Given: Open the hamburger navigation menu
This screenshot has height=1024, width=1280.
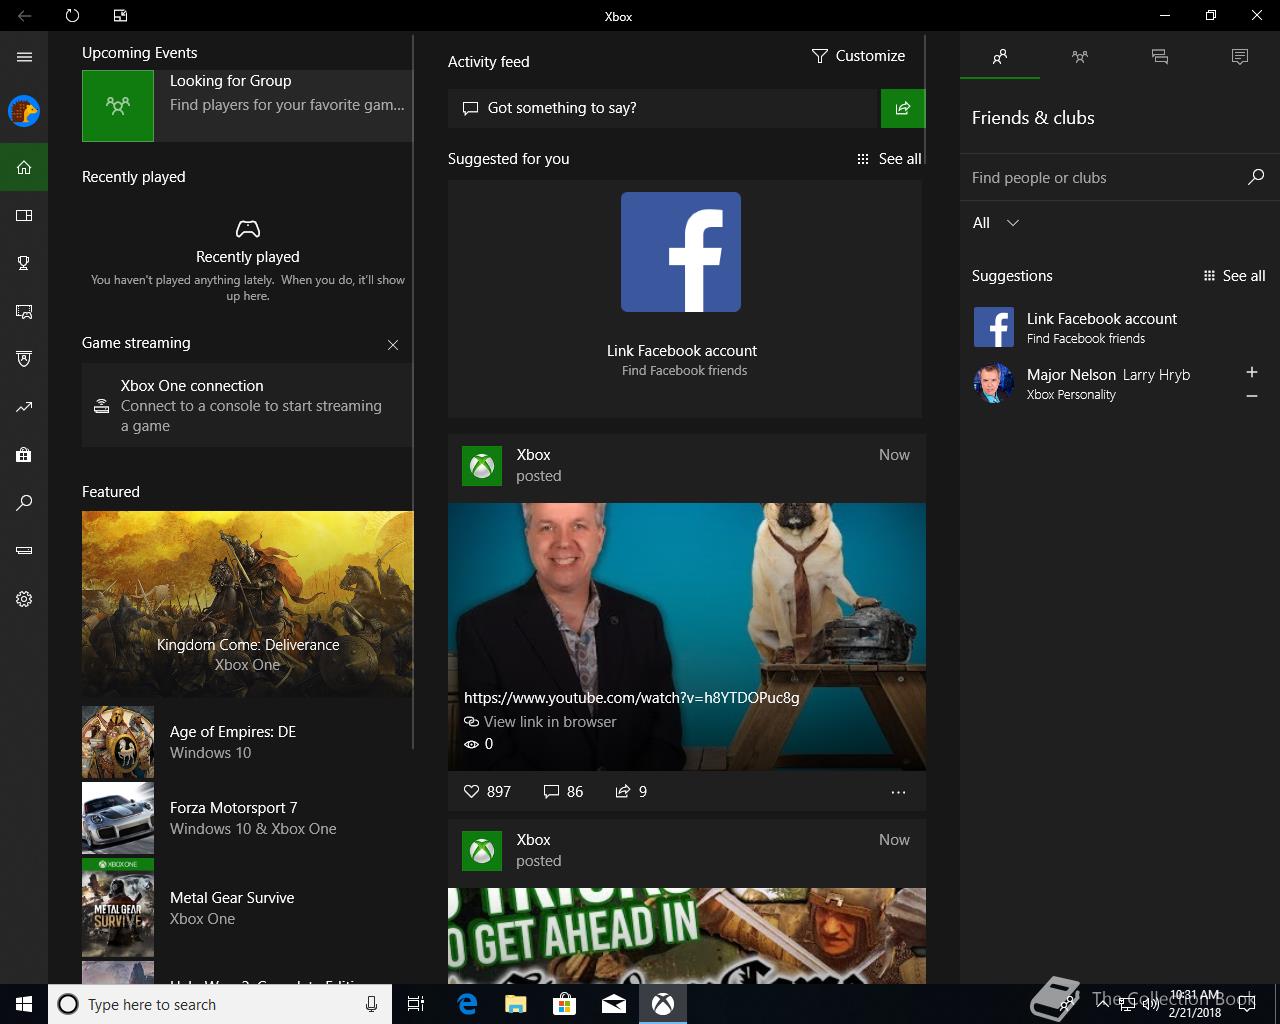Looking at the screenshot, I should click(24, 57).
